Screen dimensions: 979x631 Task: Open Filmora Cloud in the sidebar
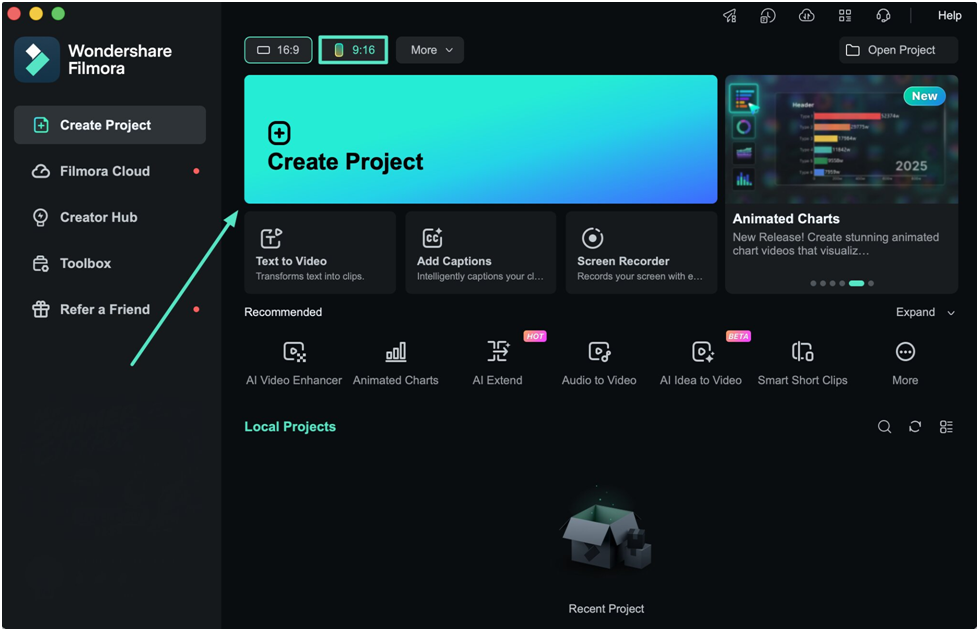point(110,171)
